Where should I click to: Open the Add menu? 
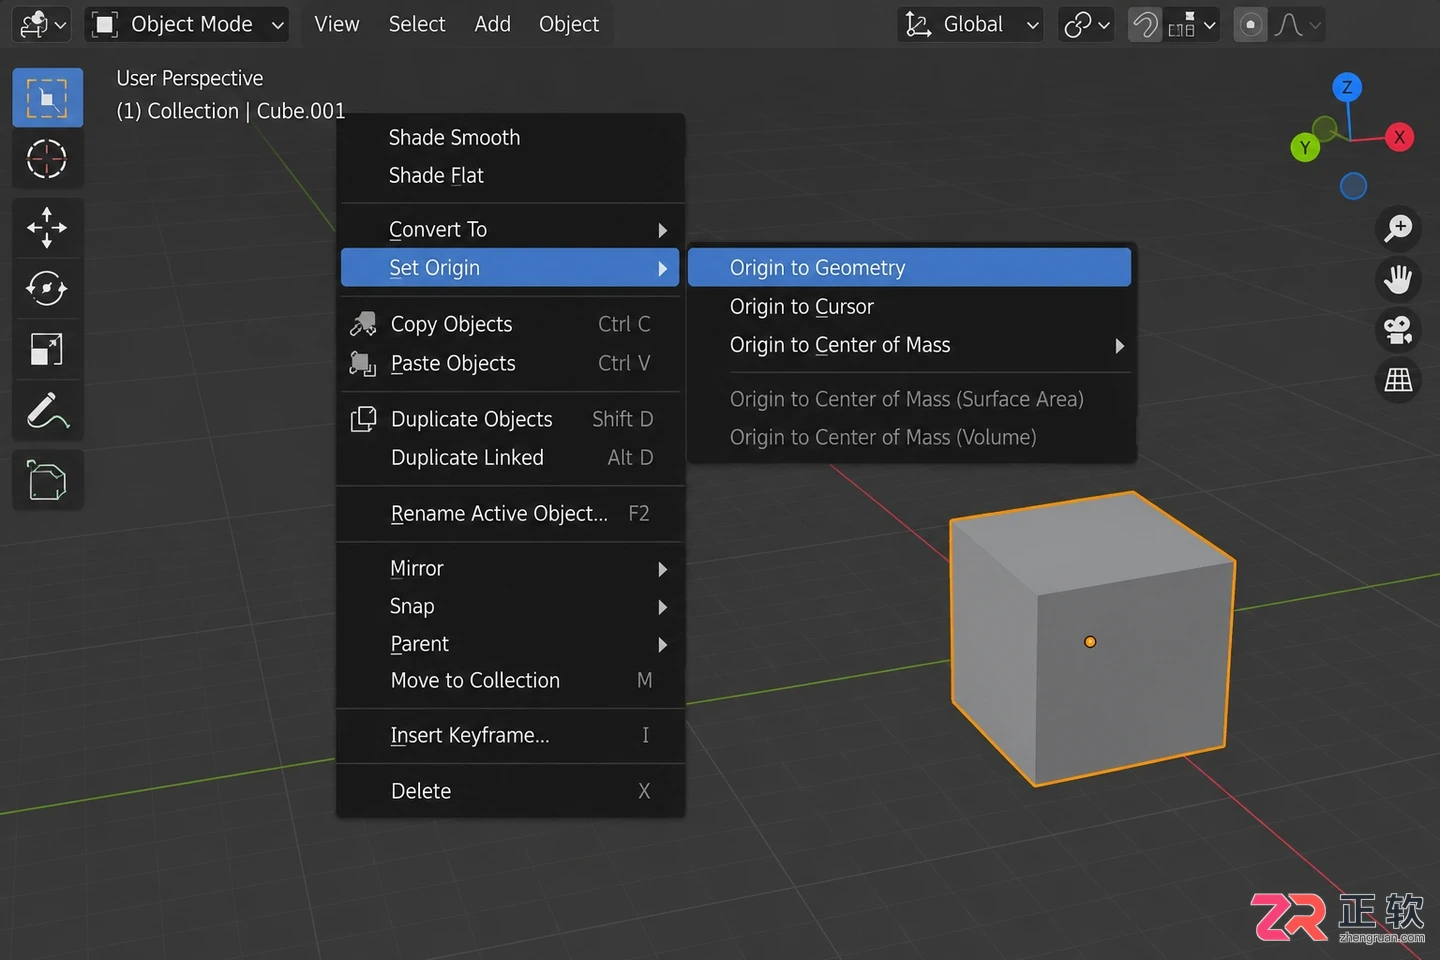click(492, 24)
